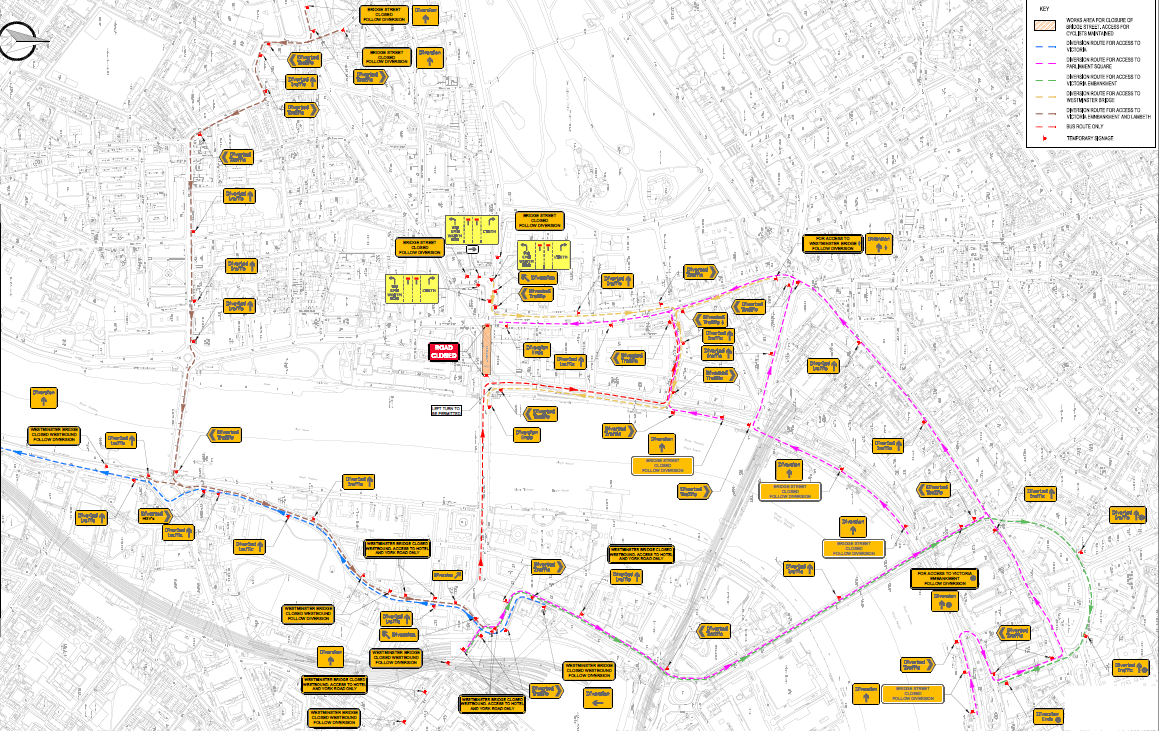Image resolution: width=1159 pixels, height=731 pixels.
Task: Click the For Access to Westminster Bridge sign
Action: 832,244
